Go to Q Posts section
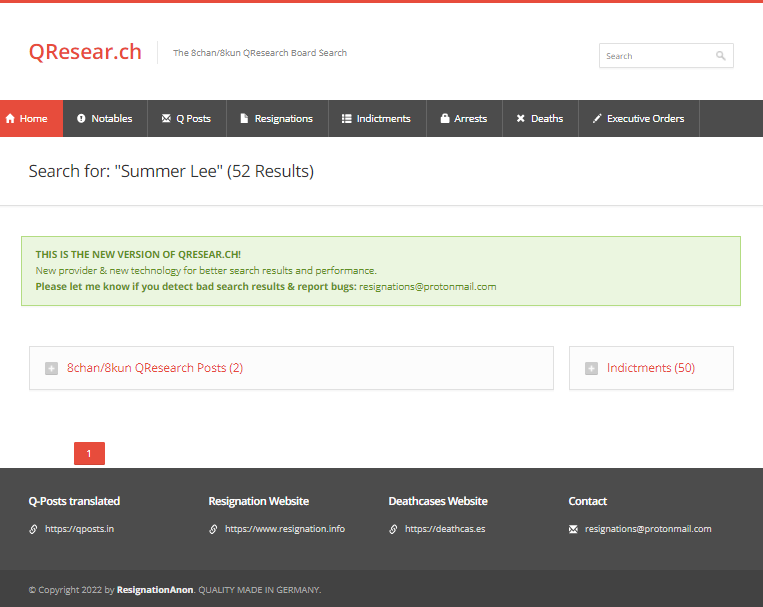Image resolution: width=763 pixels, height=607 pixels. pos(187,118)
